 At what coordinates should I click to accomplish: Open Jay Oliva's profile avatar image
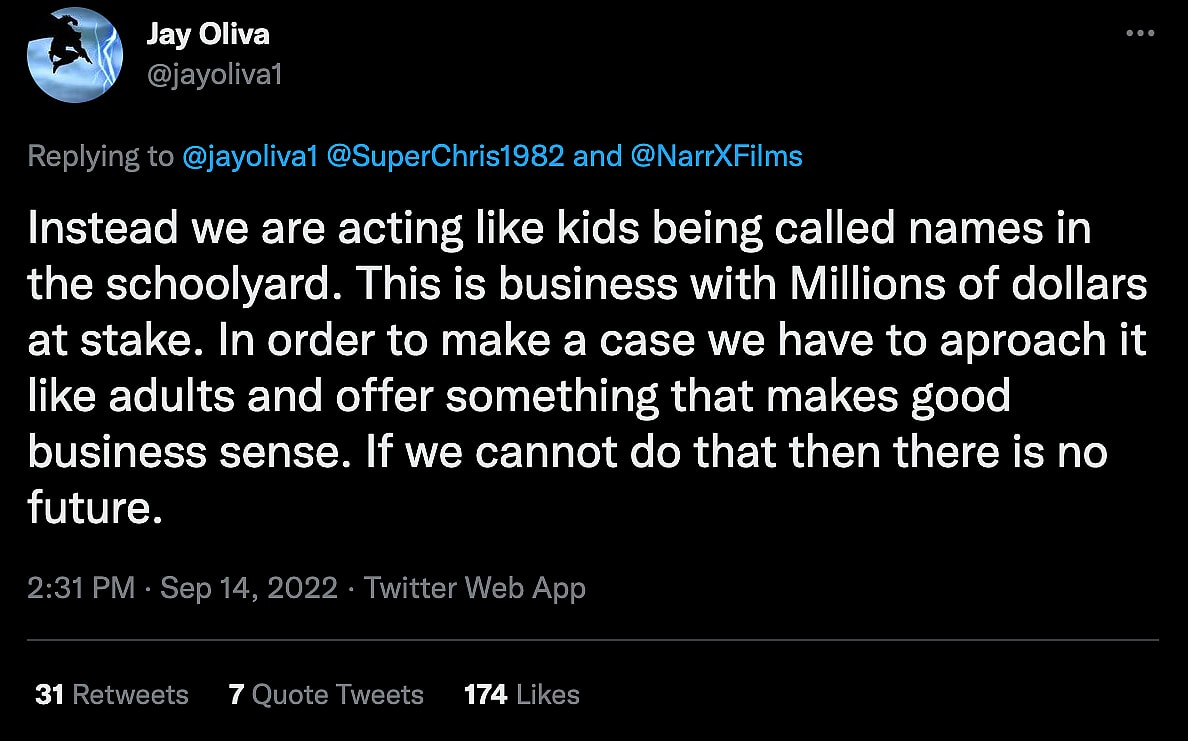(x=73, y=57)
